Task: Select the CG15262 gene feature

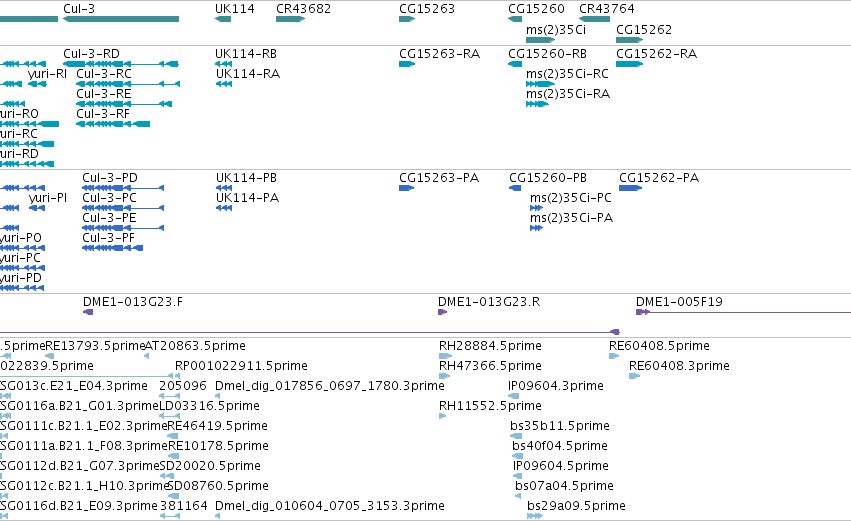Action: pos(630,40)
